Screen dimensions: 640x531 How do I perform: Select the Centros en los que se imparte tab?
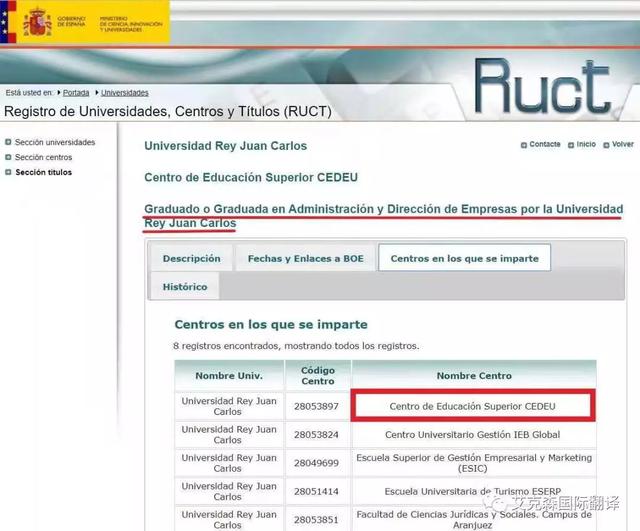click(x=464, y=258)
